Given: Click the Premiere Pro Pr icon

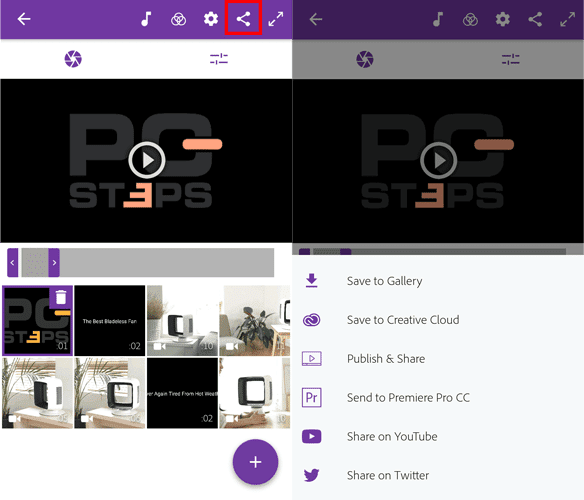Looking at the screenshot, I should point(311,398).
